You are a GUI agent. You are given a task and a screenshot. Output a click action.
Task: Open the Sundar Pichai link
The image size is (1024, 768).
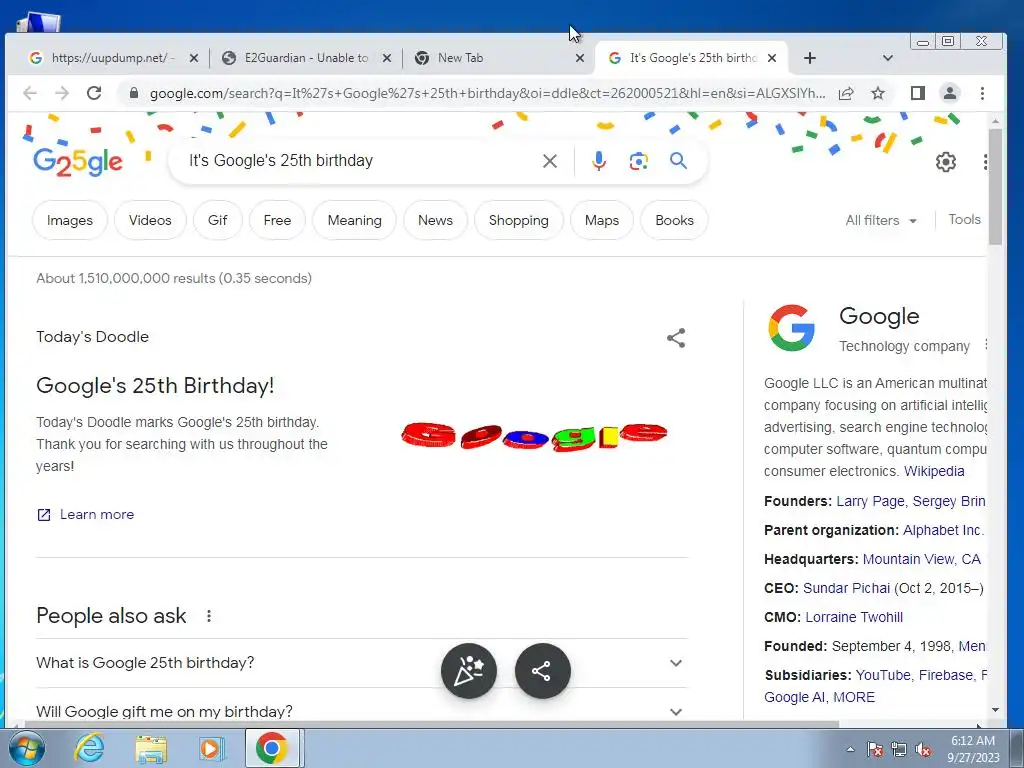[846, 588]
